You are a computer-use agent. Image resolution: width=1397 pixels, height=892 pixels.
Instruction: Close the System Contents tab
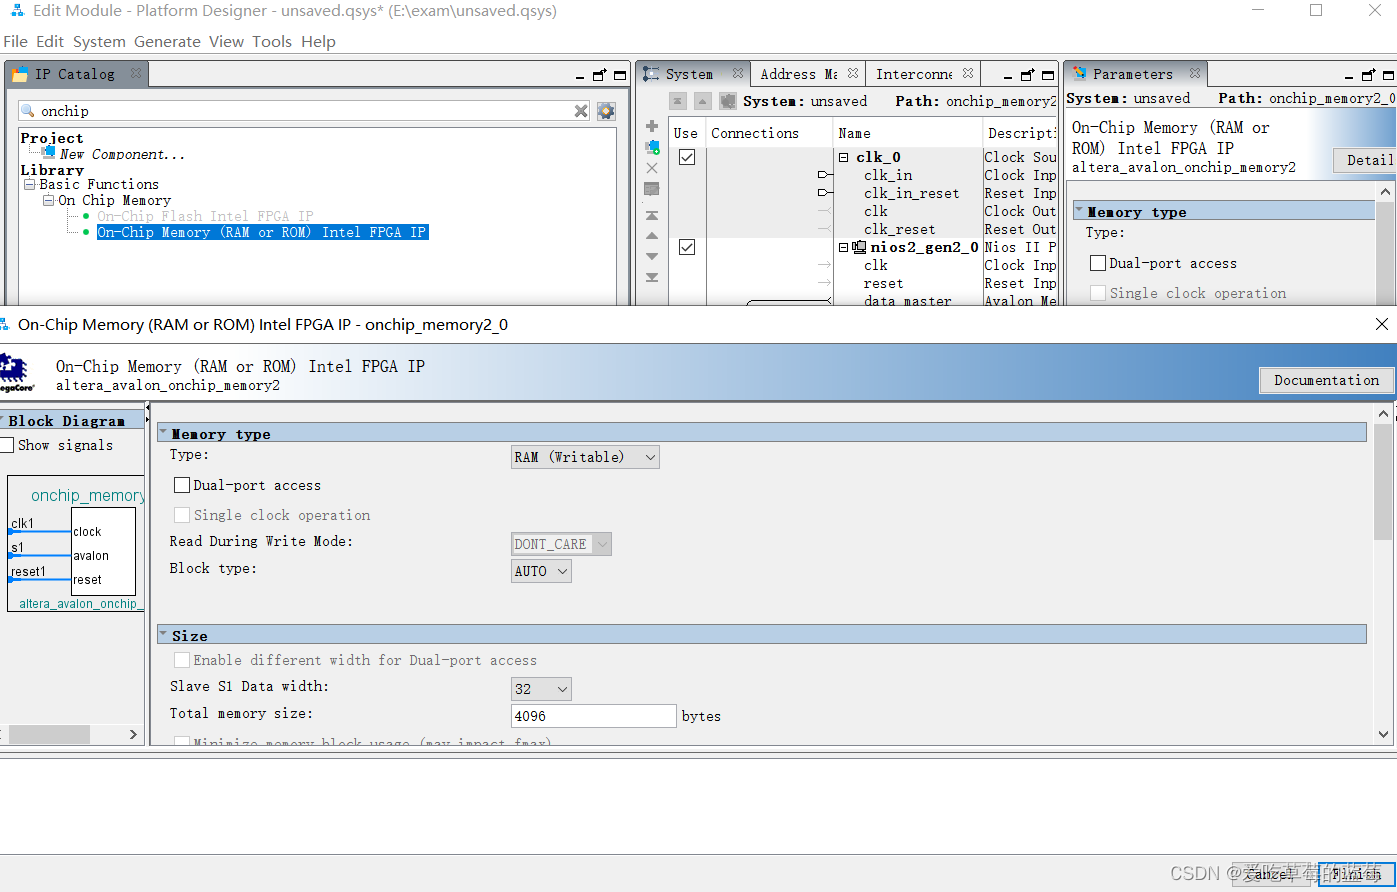(738, 73)
